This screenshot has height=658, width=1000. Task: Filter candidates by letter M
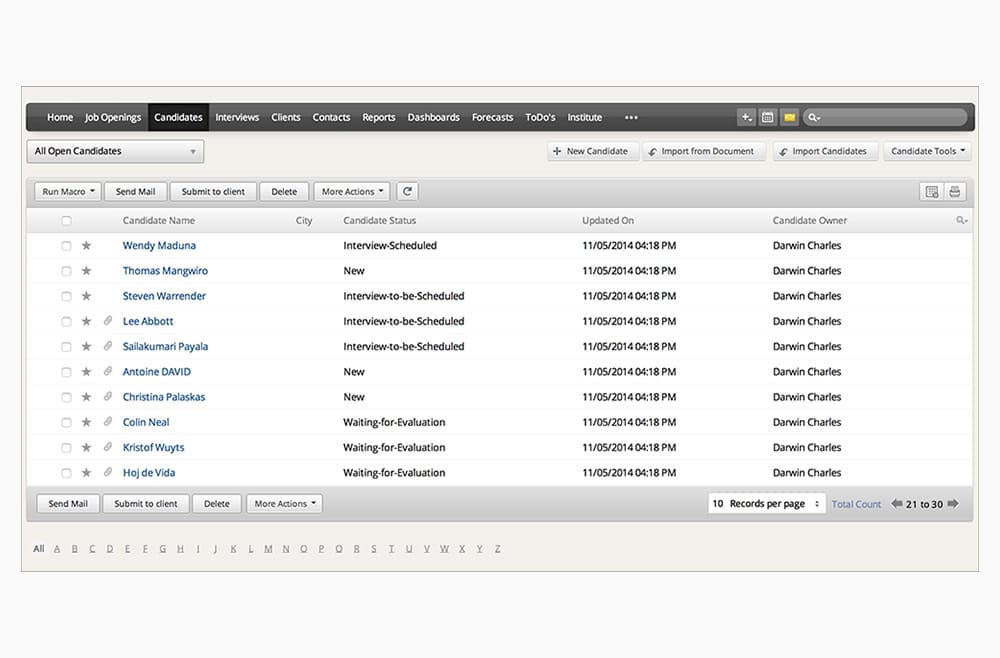tap(268, 549)
